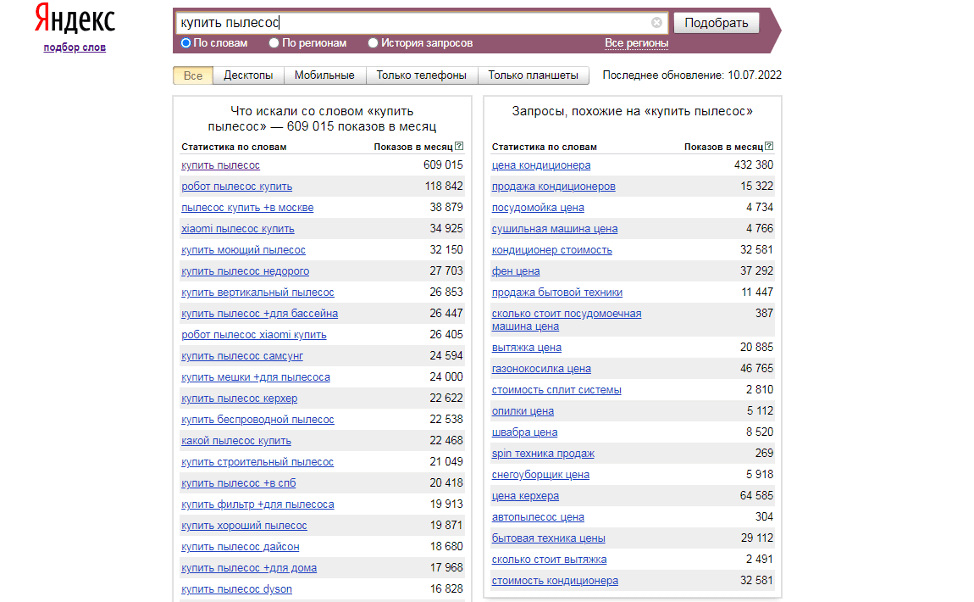Open help icon next to left 'Показов в месяц'

[459, 146]
